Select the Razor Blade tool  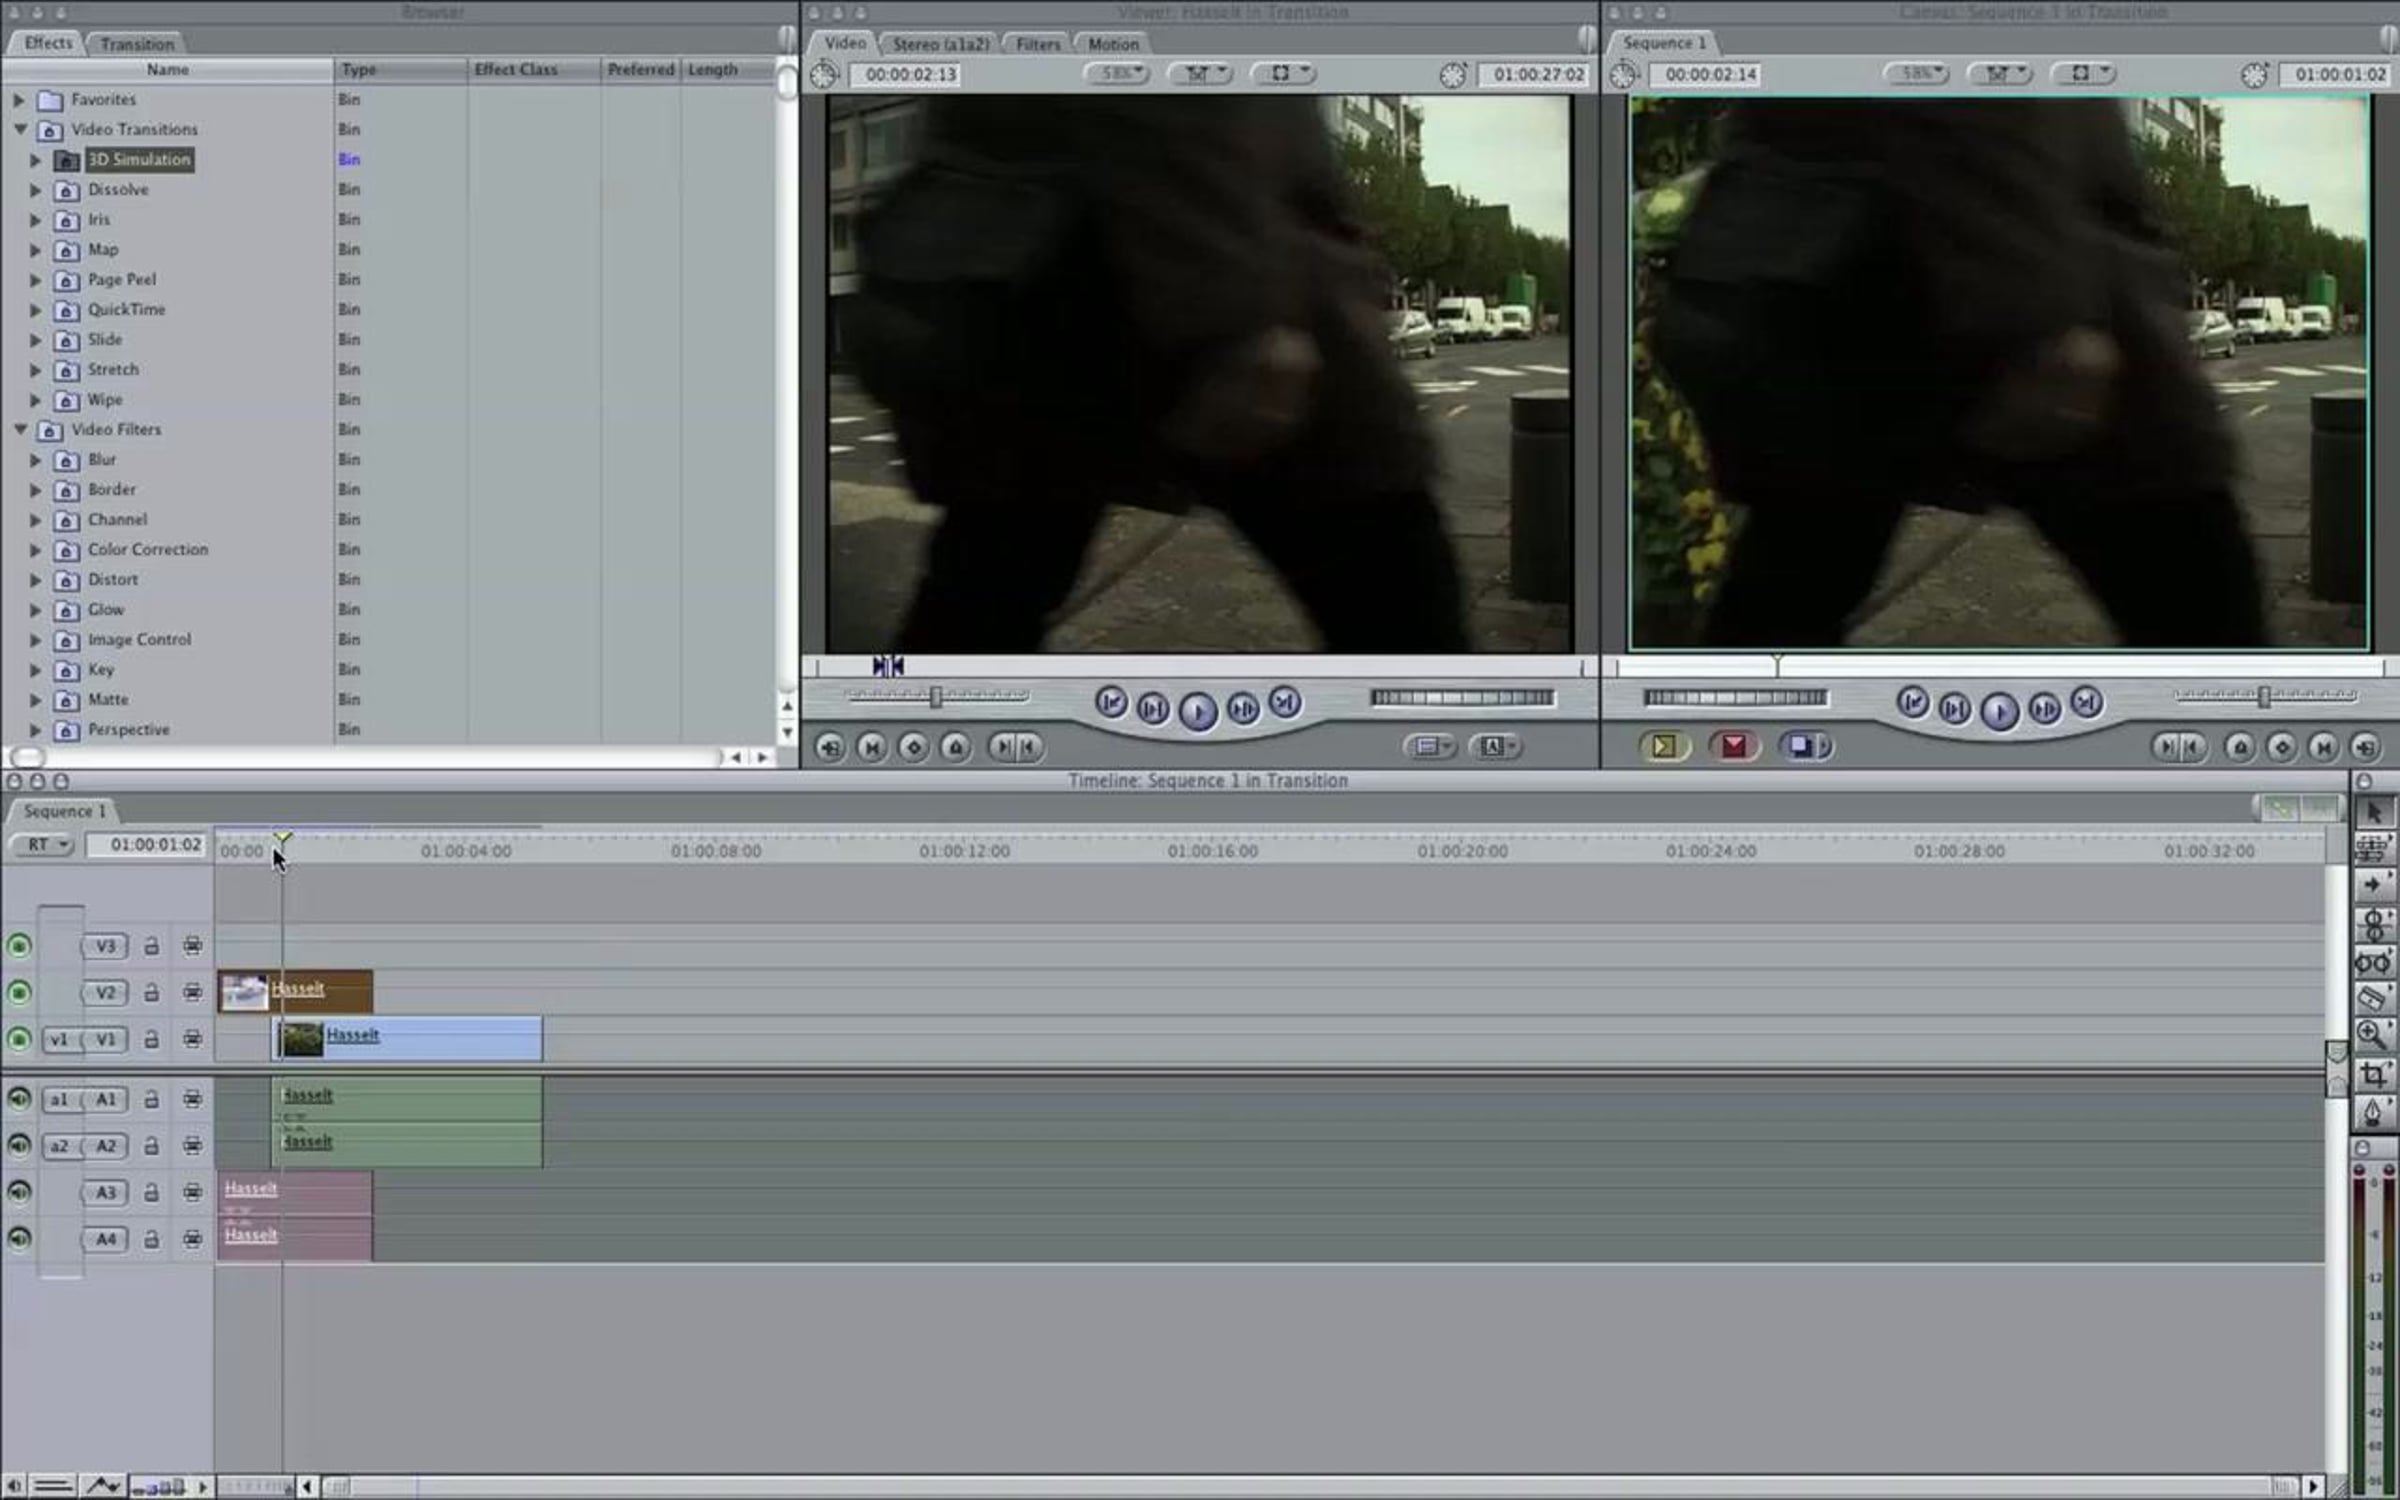pos(2372,997)
